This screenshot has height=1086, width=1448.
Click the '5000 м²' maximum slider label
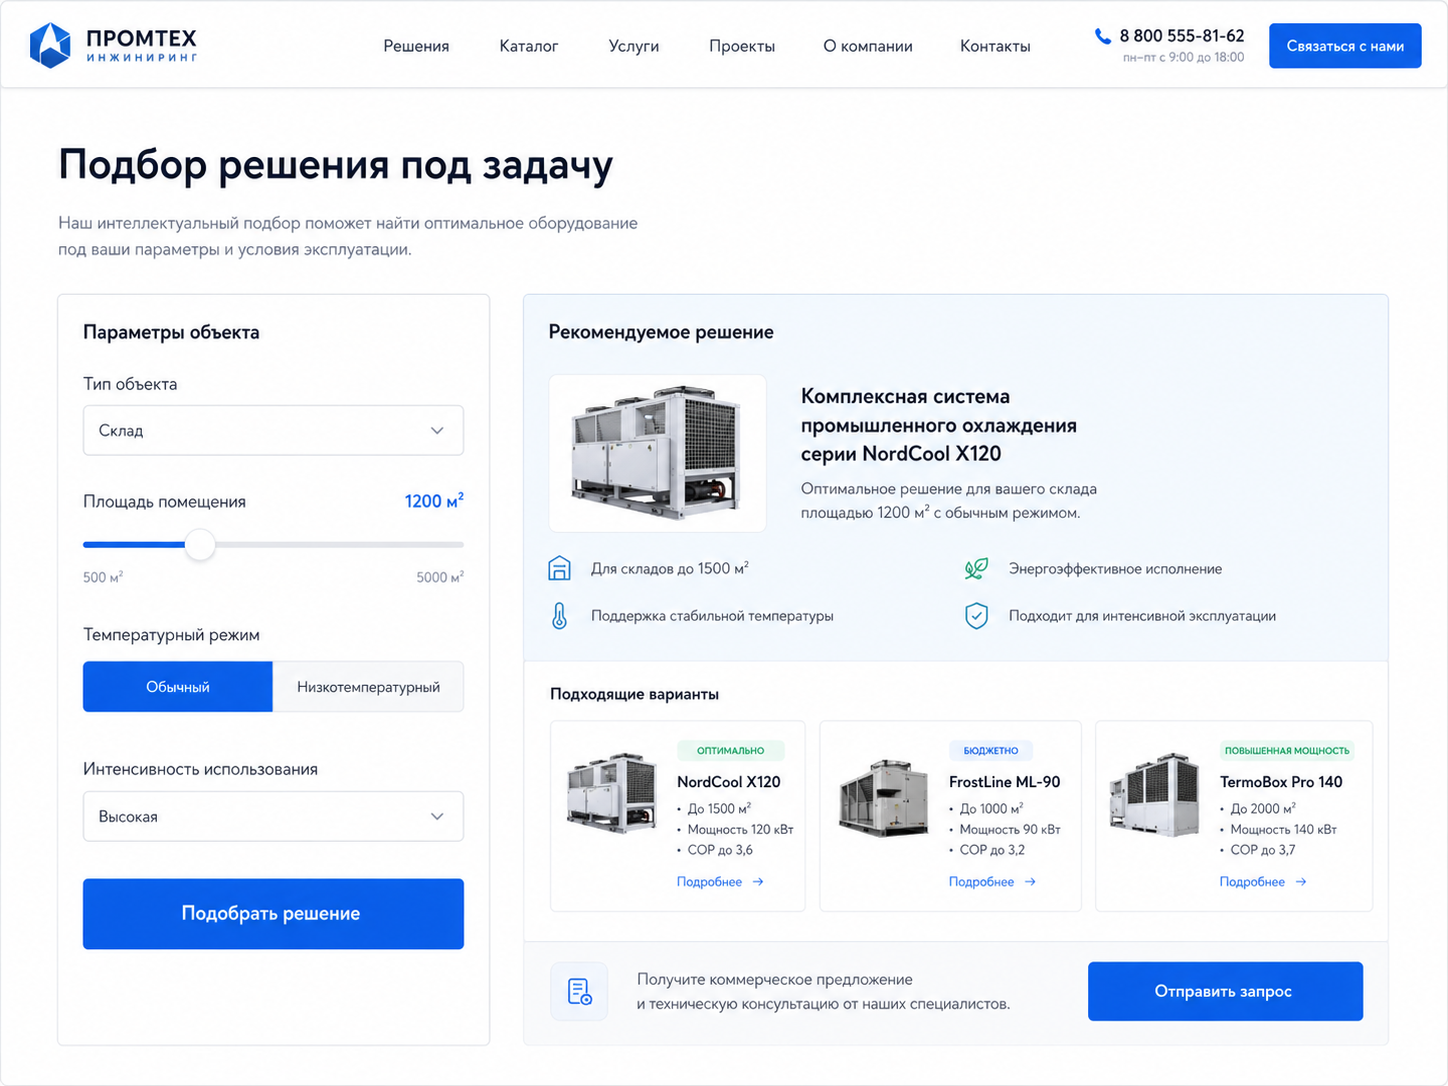[440, 577]
